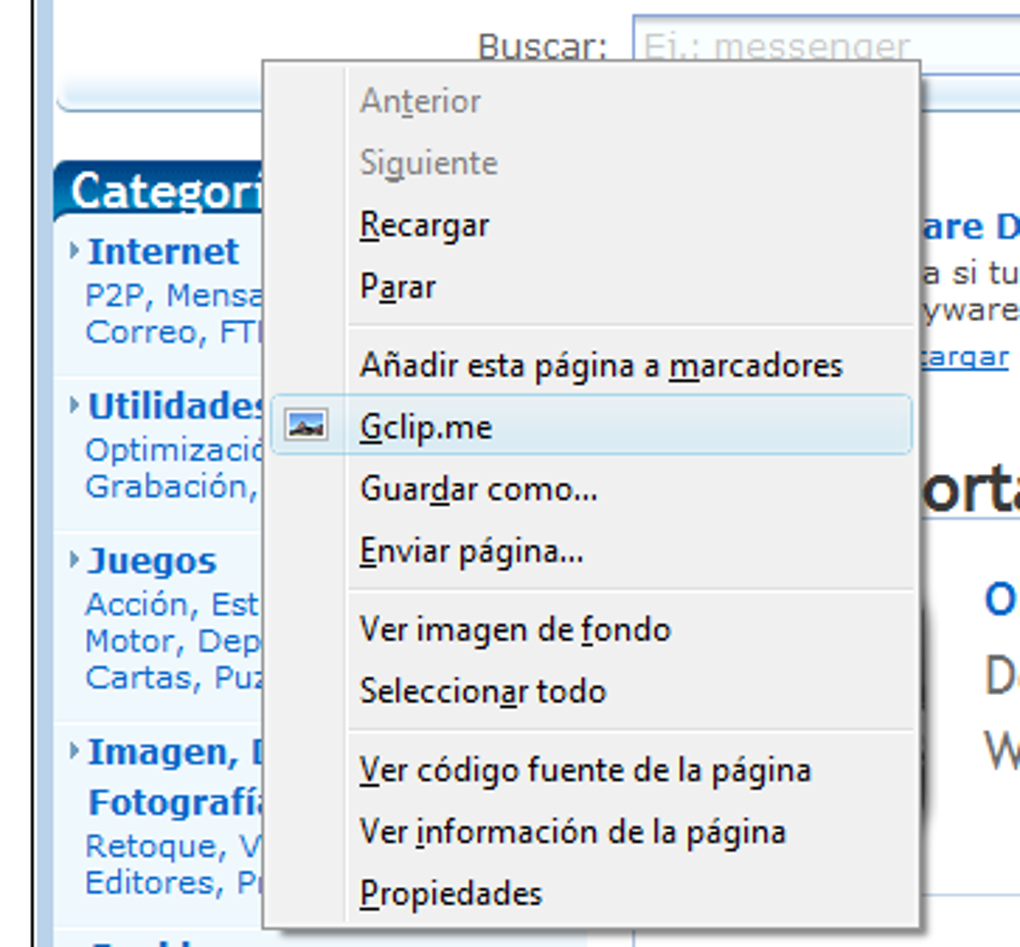Open Ver código fuente de la página
This screenshot has height=947, width=1020.
[585, 770]
